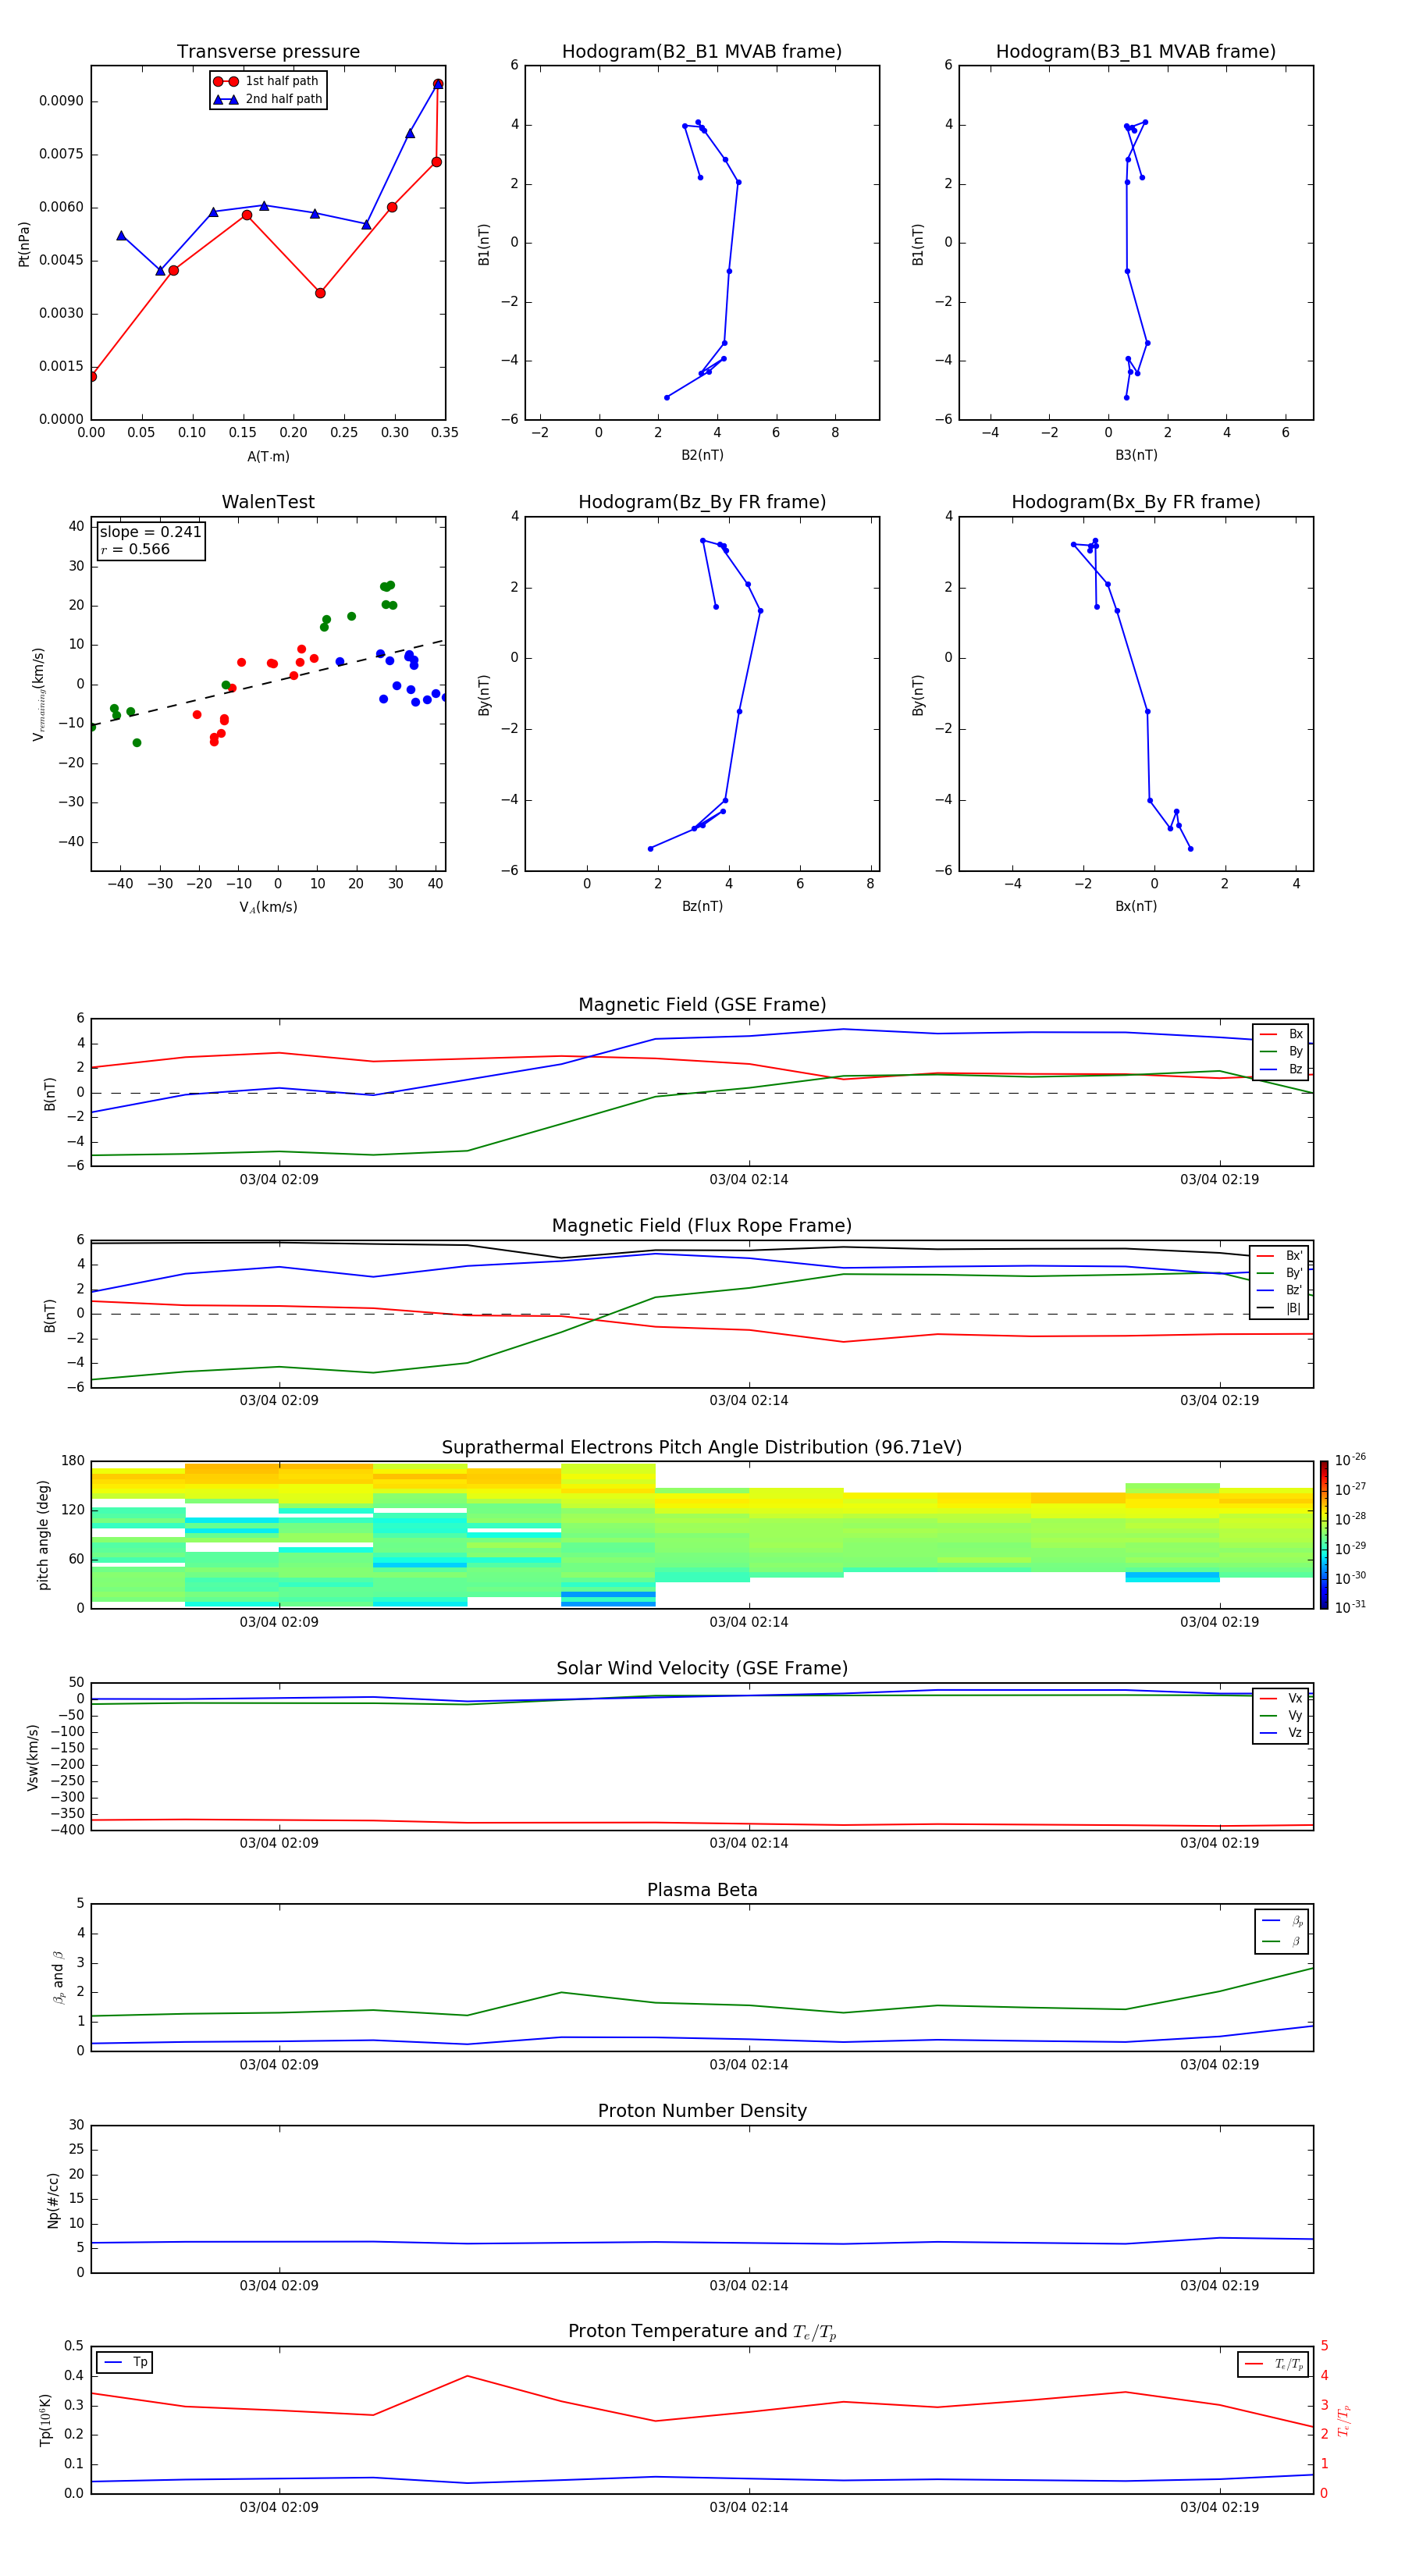
Task: Select 'Bz' in GSE field legend
Action: [x=1281, y=1069]
